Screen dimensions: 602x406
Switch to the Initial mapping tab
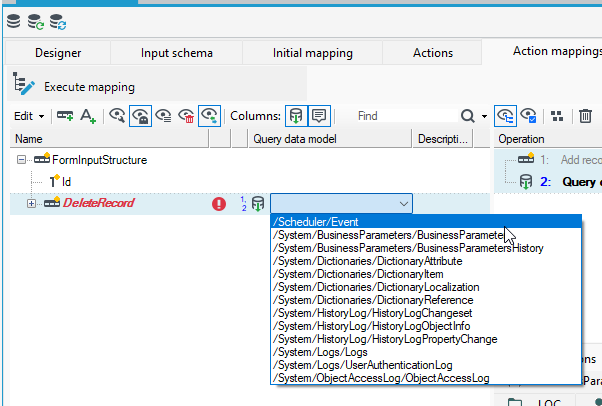(313, 53)
